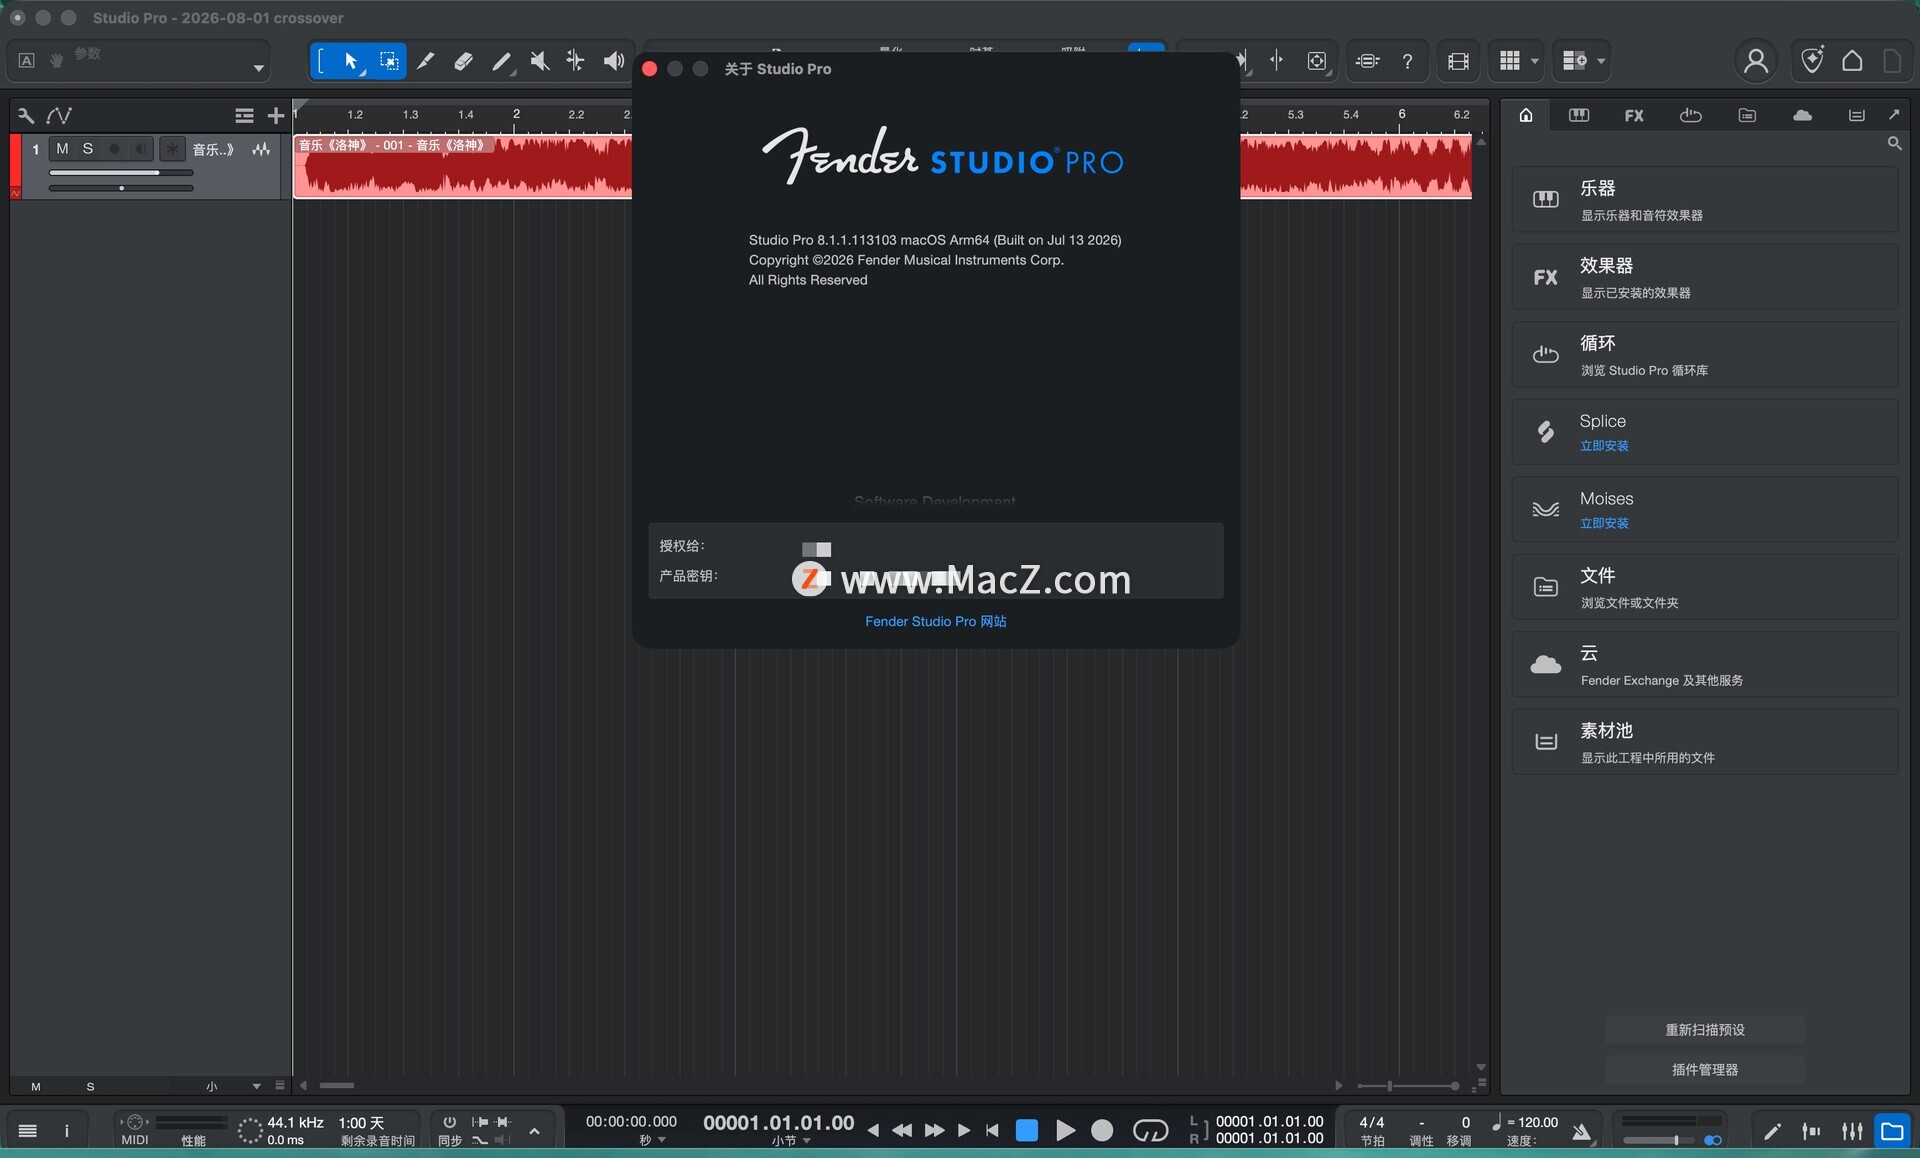Open the track height dropdown arrow

pos(257,1086)
